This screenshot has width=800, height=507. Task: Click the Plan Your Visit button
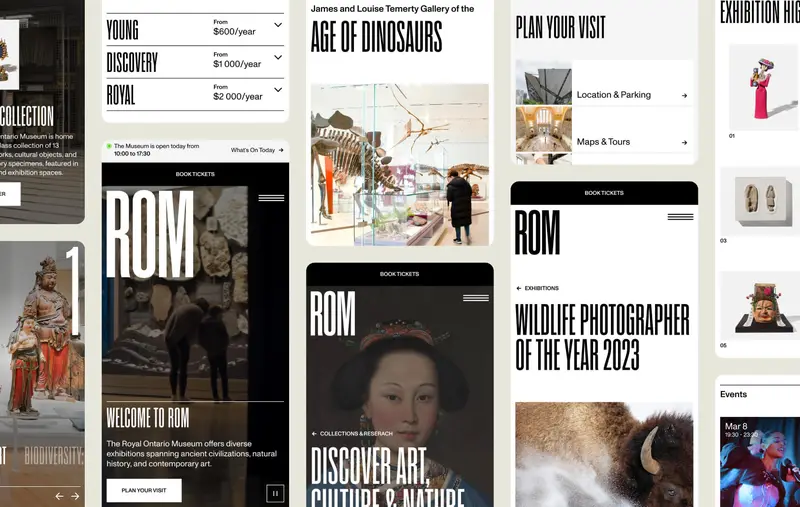144,490
